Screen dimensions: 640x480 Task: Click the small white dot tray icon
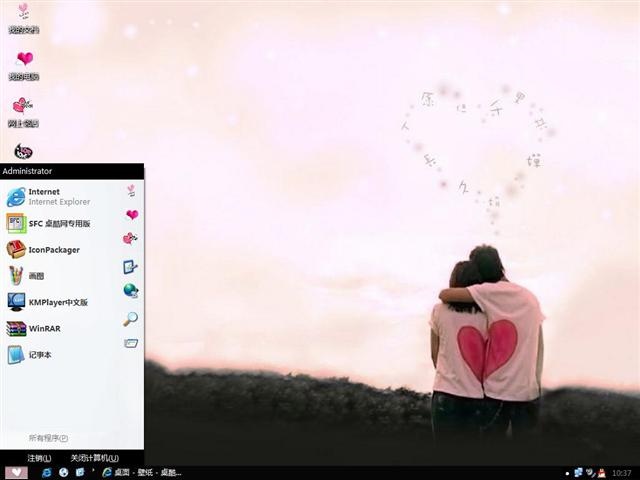[x=567, y=473]
